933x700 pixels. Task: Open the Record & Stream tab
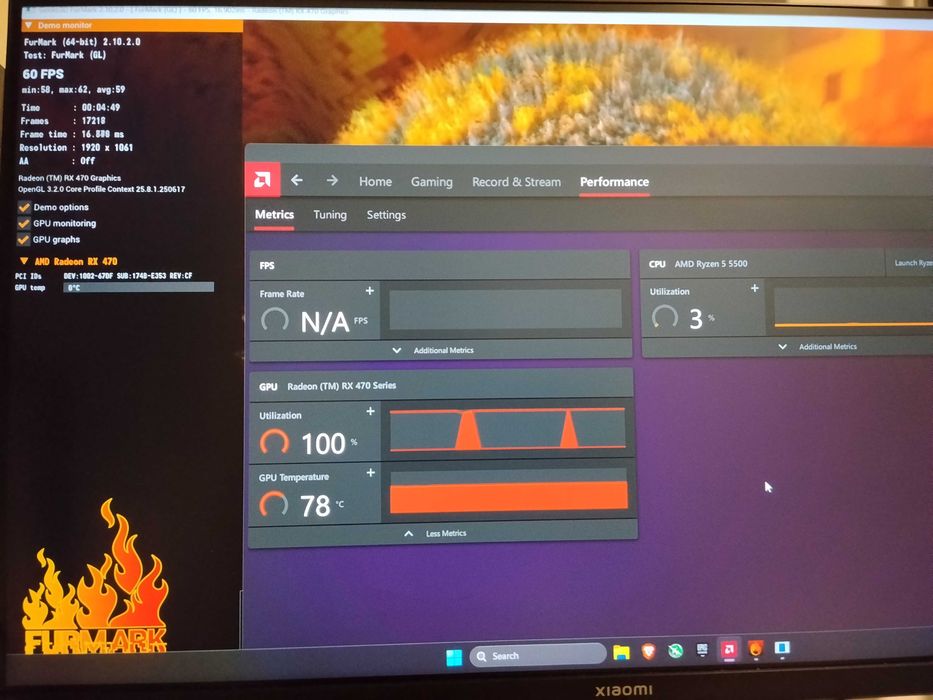516,182
